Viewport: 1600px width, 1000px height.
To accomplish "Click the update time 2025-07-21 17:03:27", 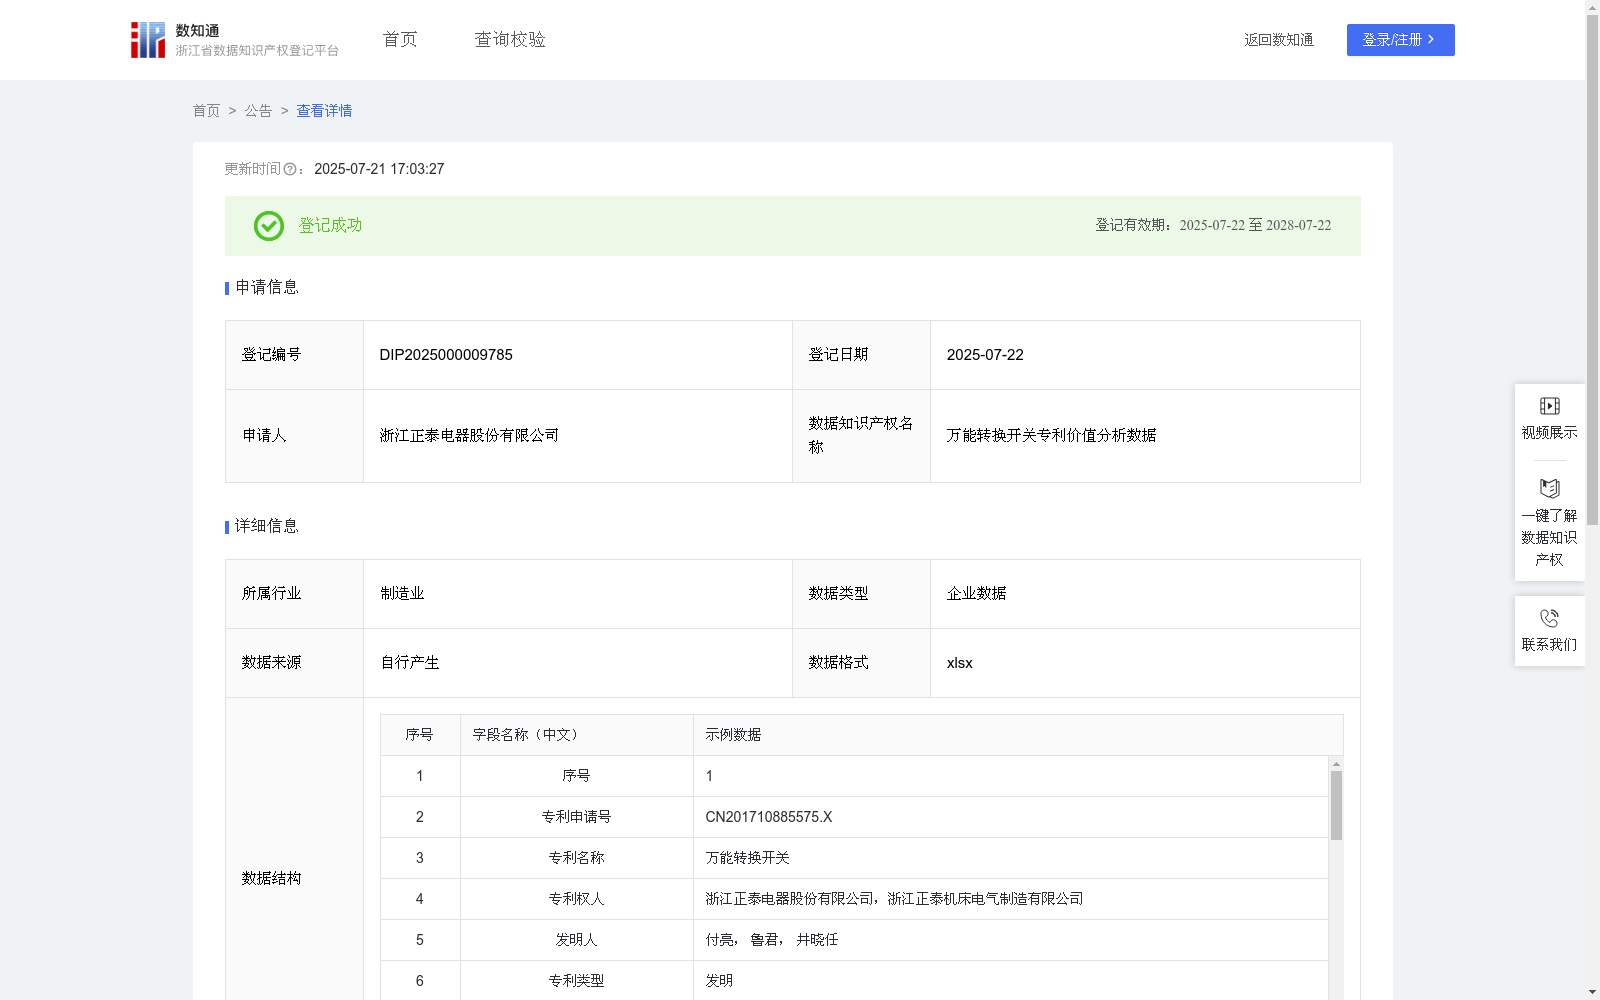I will click(379, 170).
